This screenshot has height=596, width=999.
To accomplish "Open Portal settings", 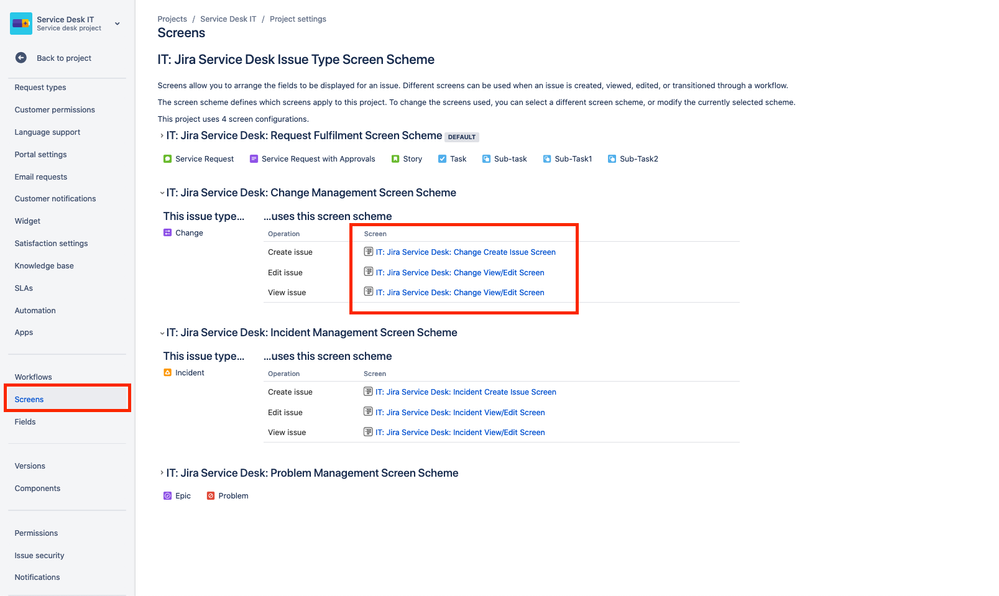I will (x=40, y=154).
